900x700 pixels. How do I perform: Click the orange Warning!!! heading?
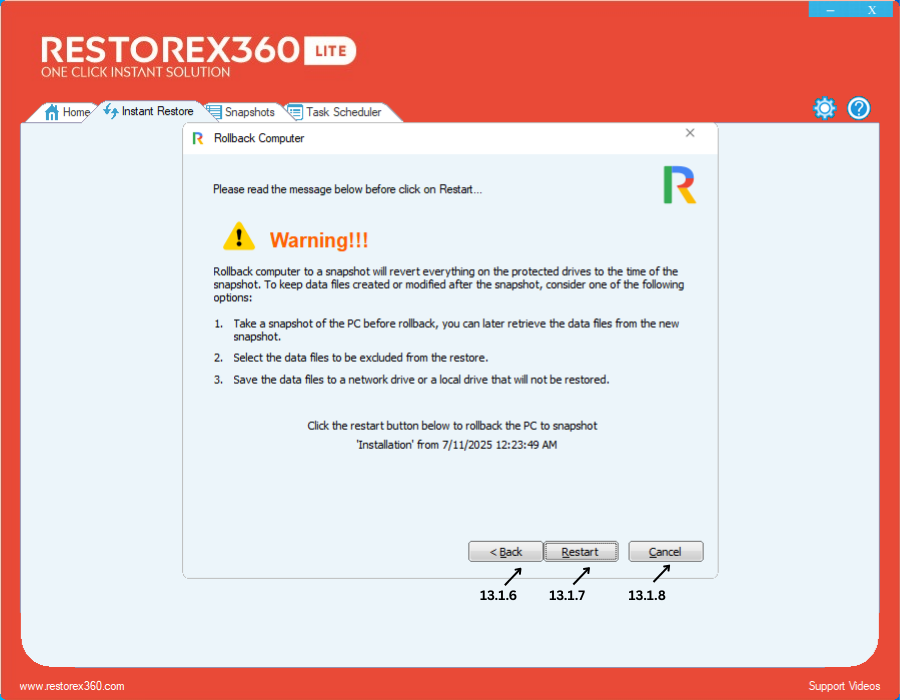tap(319, 240)
